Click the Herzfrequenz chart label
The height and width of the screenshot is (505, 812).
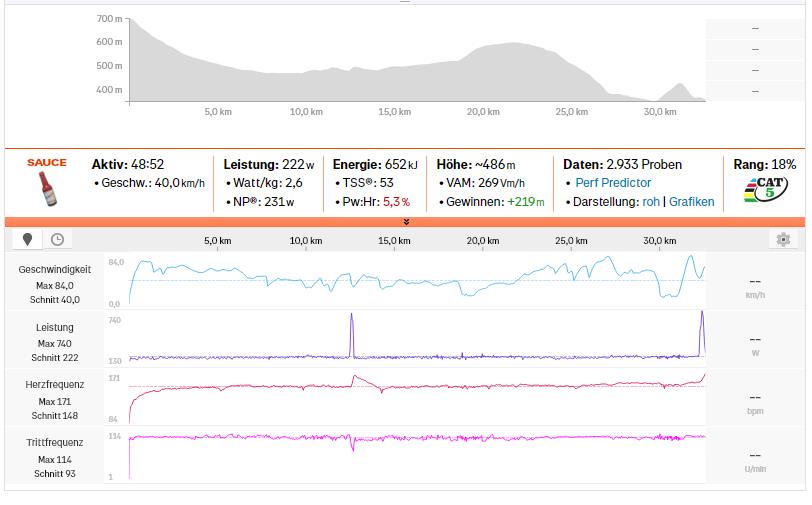tap(55, 384)
